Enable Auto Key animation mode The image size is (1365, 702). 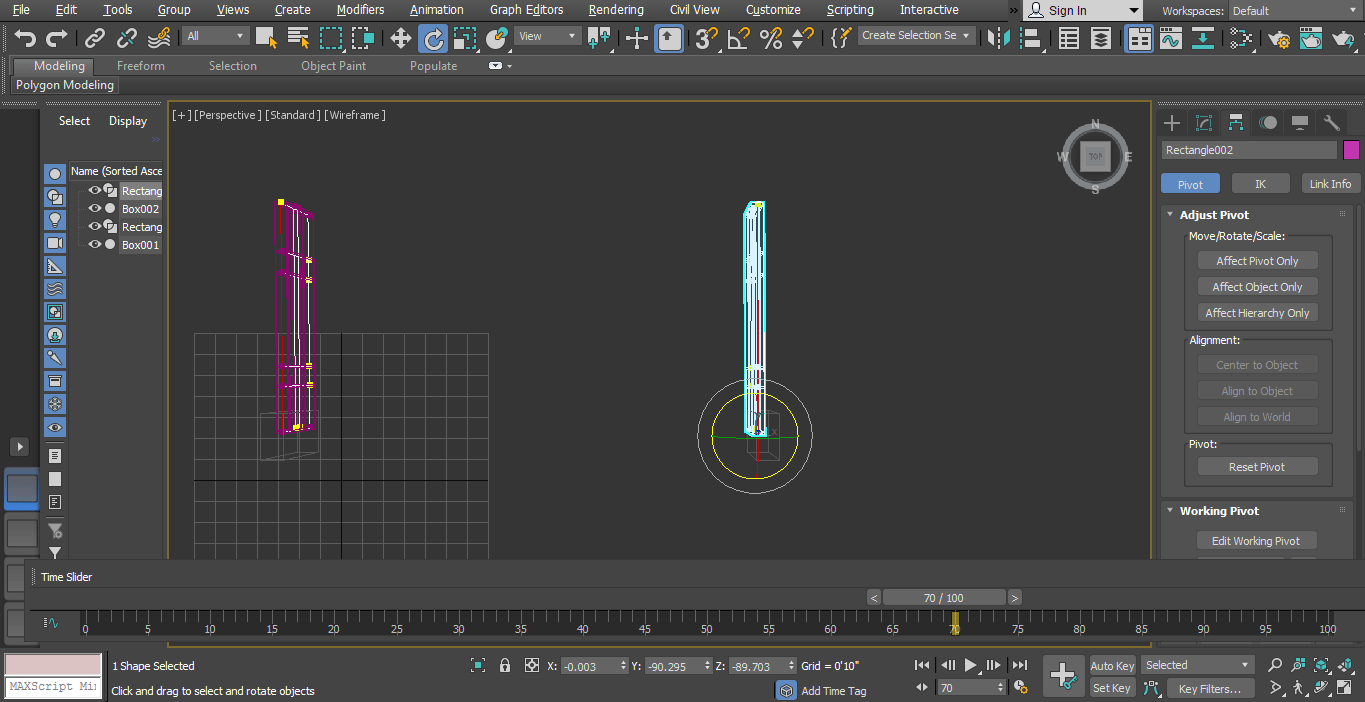tap(1112, 665)
